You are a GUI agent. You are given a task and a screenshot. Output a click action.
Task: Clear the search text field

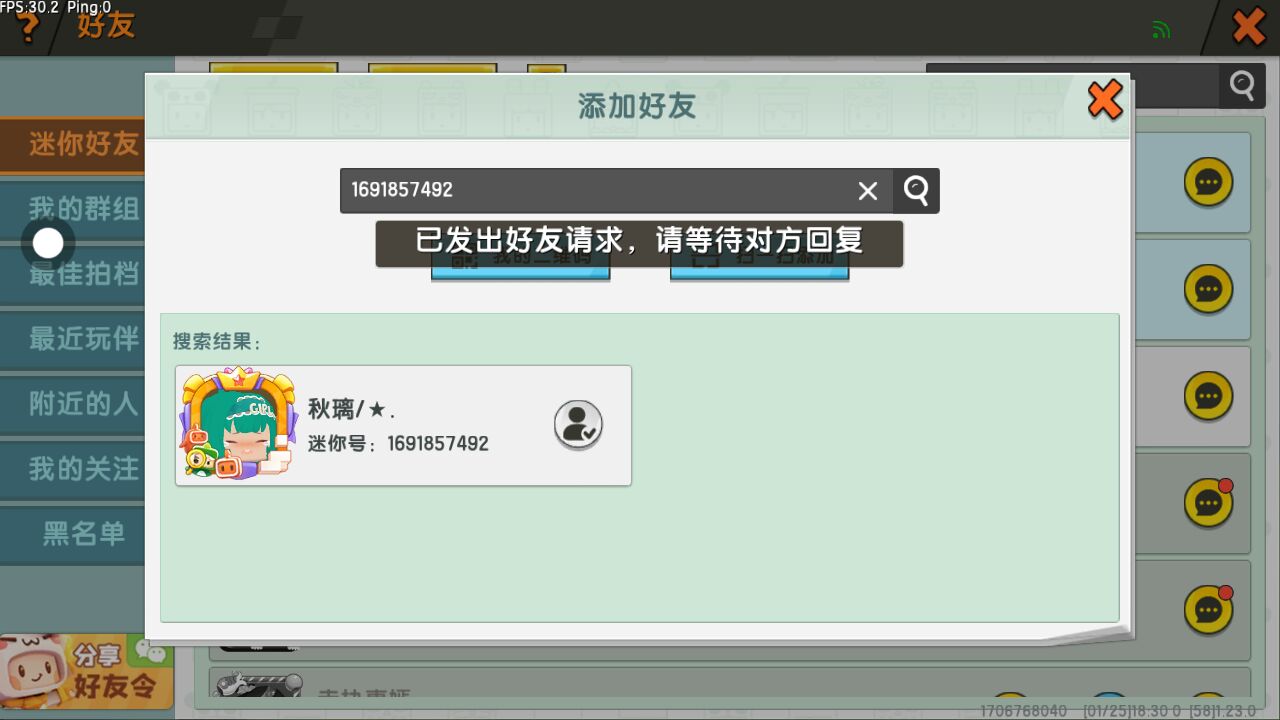[867, 191]
